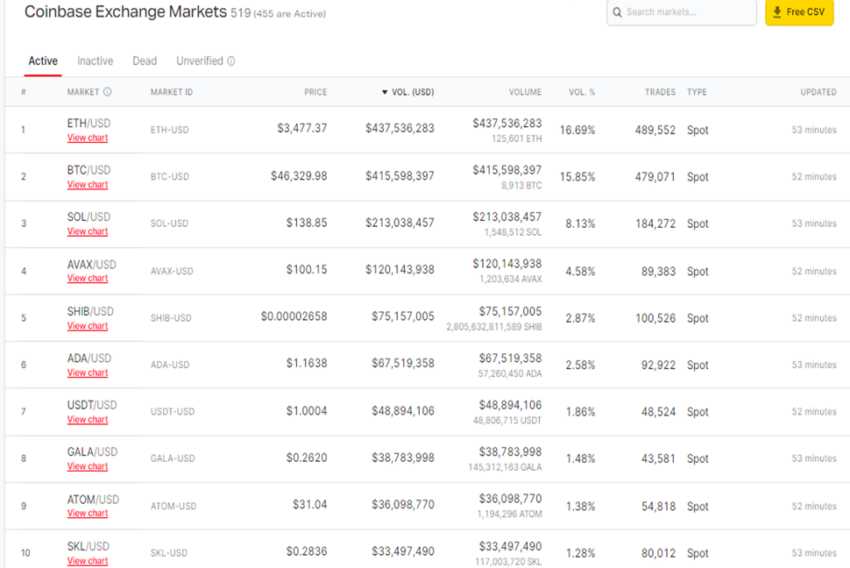Open View chart for SHIB/USD
Screen dimensions: 850x568
(87, 326)
